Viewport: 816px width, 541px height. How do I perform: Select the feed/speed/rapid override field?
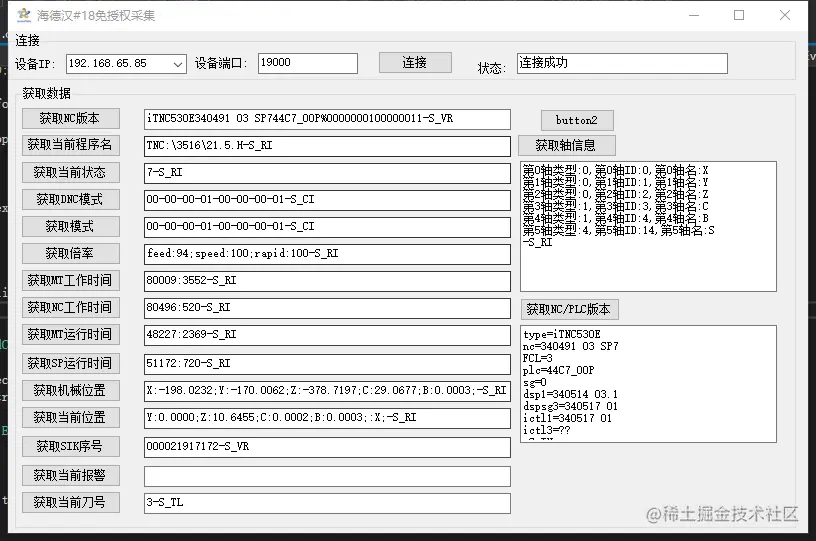click(327, 254)
